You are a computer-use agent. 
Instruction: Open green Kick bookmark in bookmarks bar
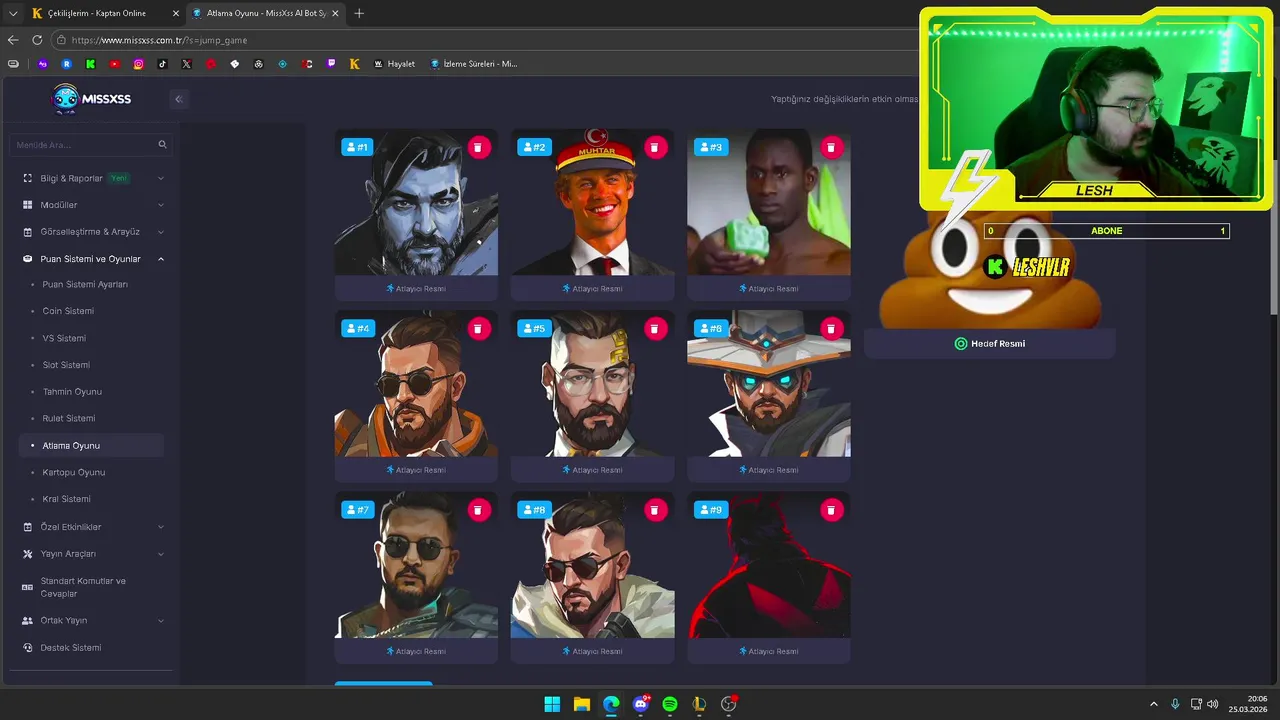click(90, 64)
